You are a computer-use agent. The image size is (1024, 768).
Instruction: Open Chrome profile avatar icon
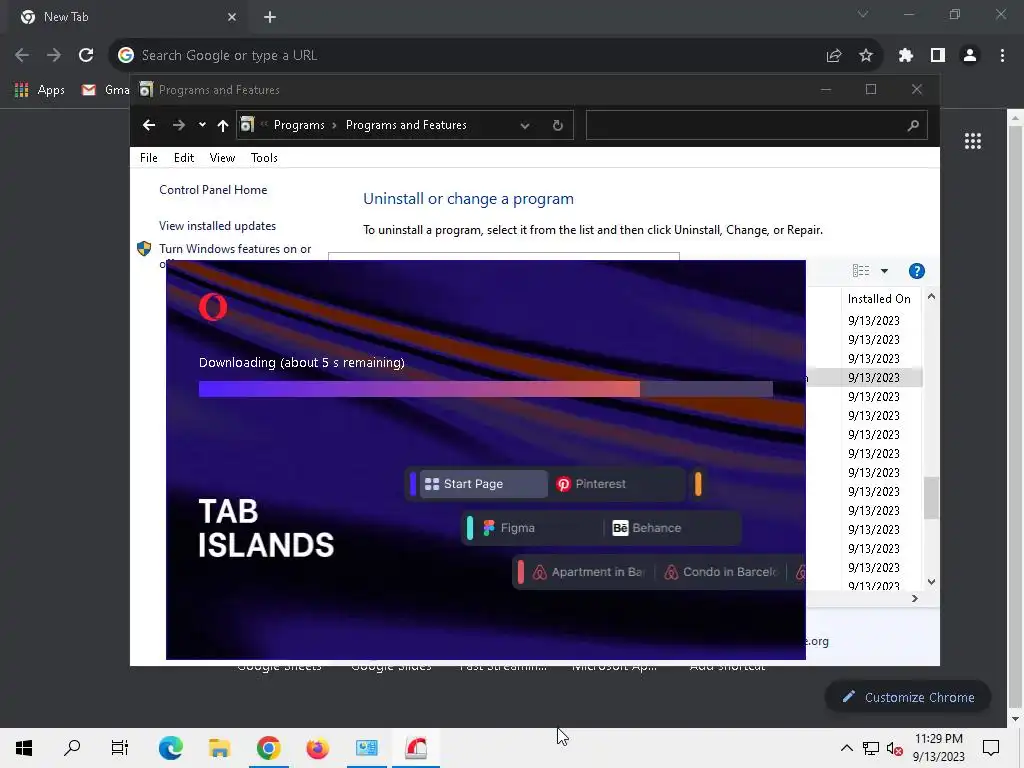970,56
